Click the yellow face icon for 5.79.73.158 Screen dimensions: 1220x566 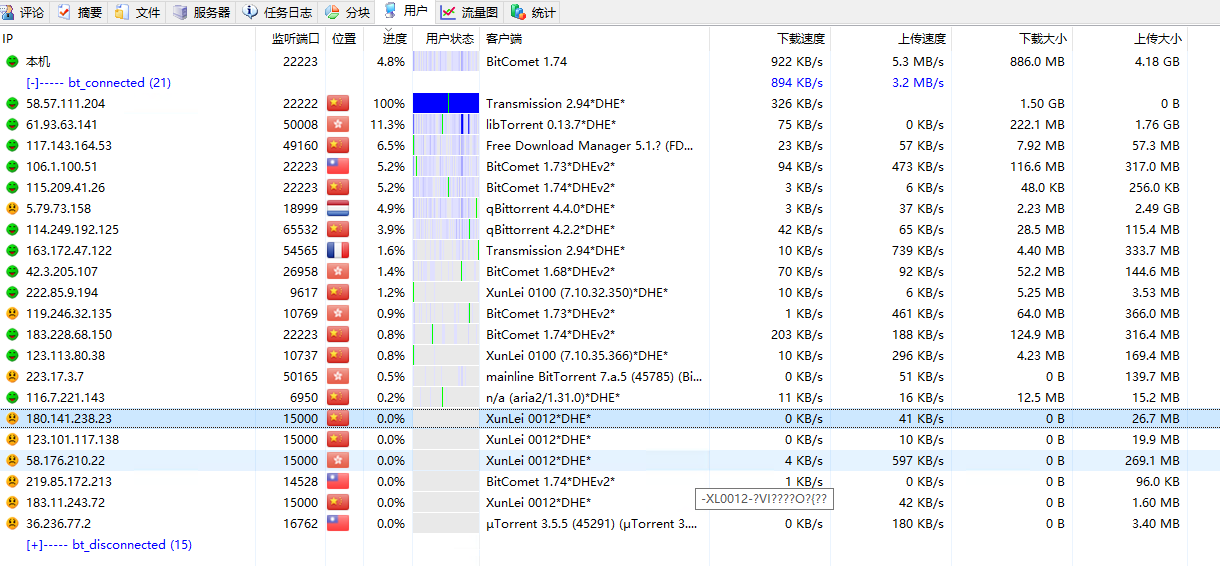click(x=12, y=209)
